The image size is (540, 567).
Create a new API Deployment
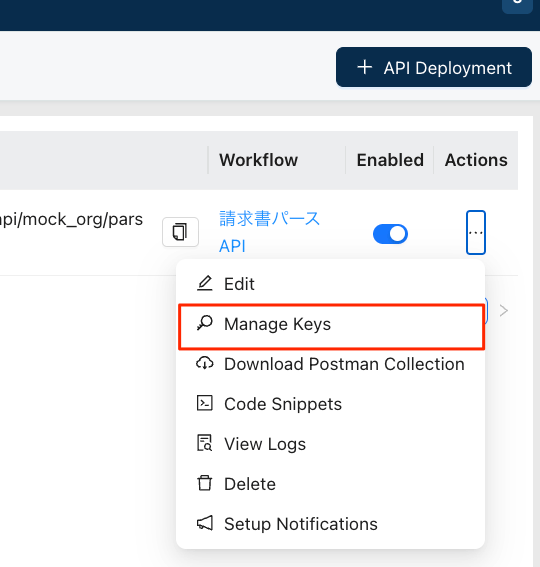(434, 67)
